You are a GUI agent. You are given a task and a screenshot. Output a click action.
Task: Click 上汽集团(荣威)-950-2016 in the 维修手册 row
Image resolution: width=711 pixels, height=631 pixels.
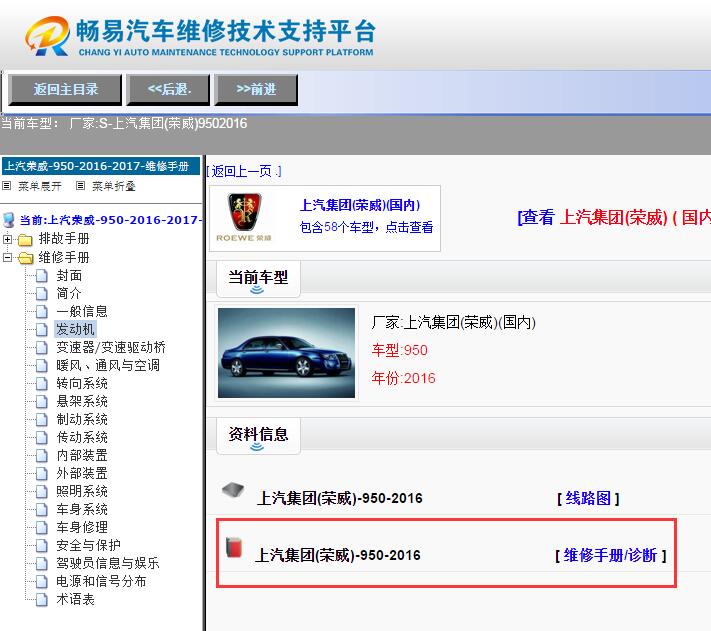pyautogui.click(x=338, y=555)
